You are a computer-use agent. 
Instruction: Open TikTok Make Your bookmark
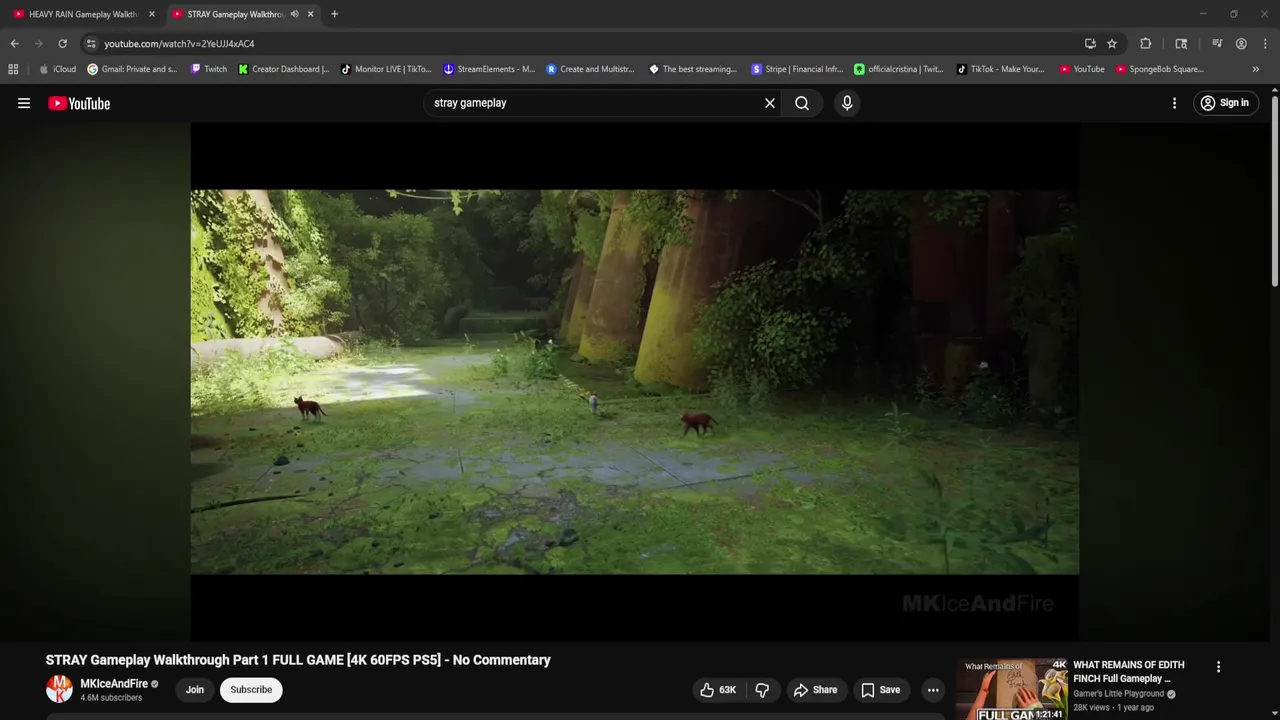1000,69
